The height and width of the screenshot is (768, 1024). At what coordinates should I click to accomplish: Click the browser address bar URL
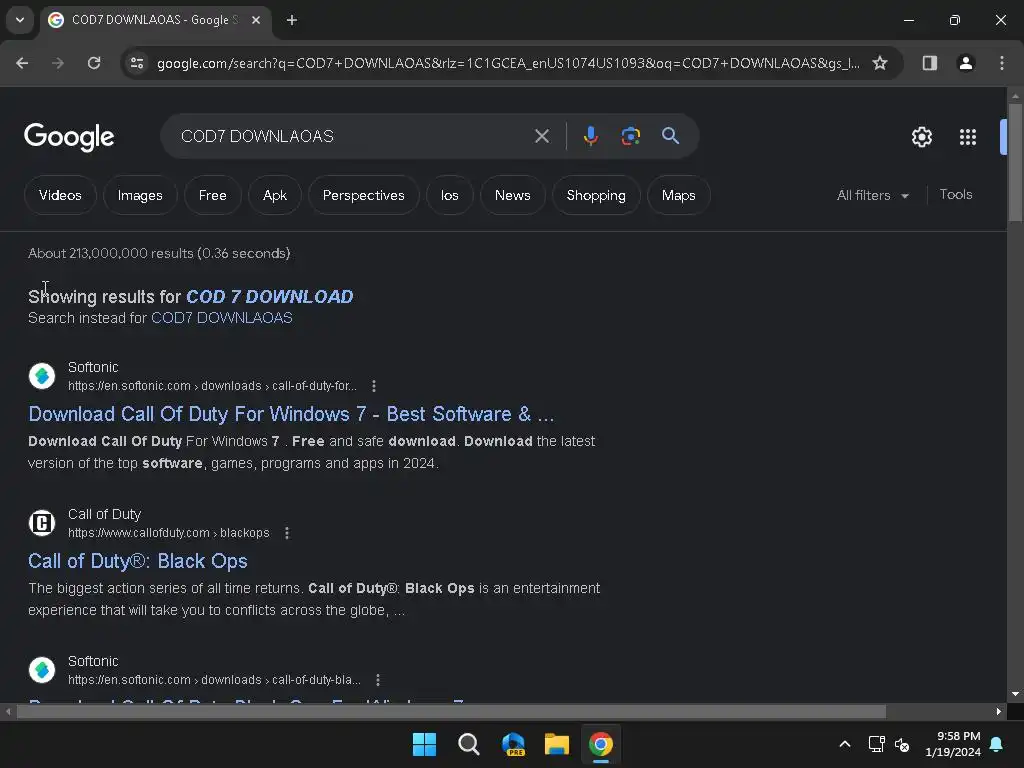(508, 63)
